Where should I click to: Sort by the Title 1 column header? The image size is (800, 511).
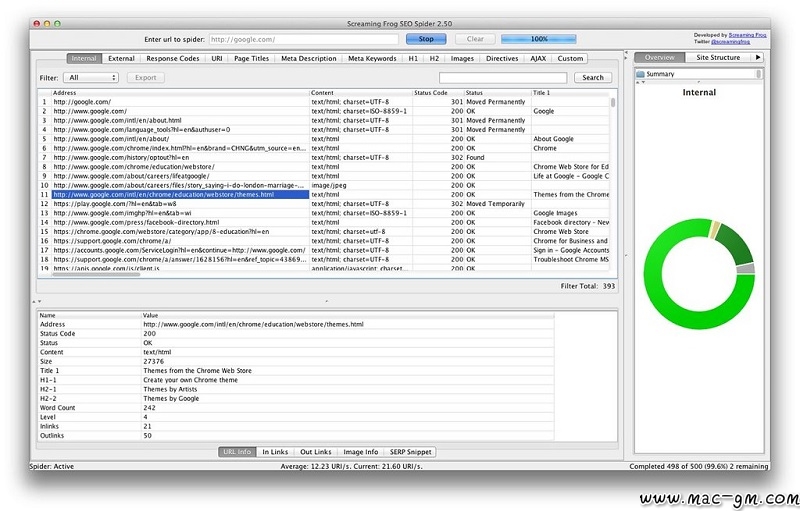click(570, 93)
